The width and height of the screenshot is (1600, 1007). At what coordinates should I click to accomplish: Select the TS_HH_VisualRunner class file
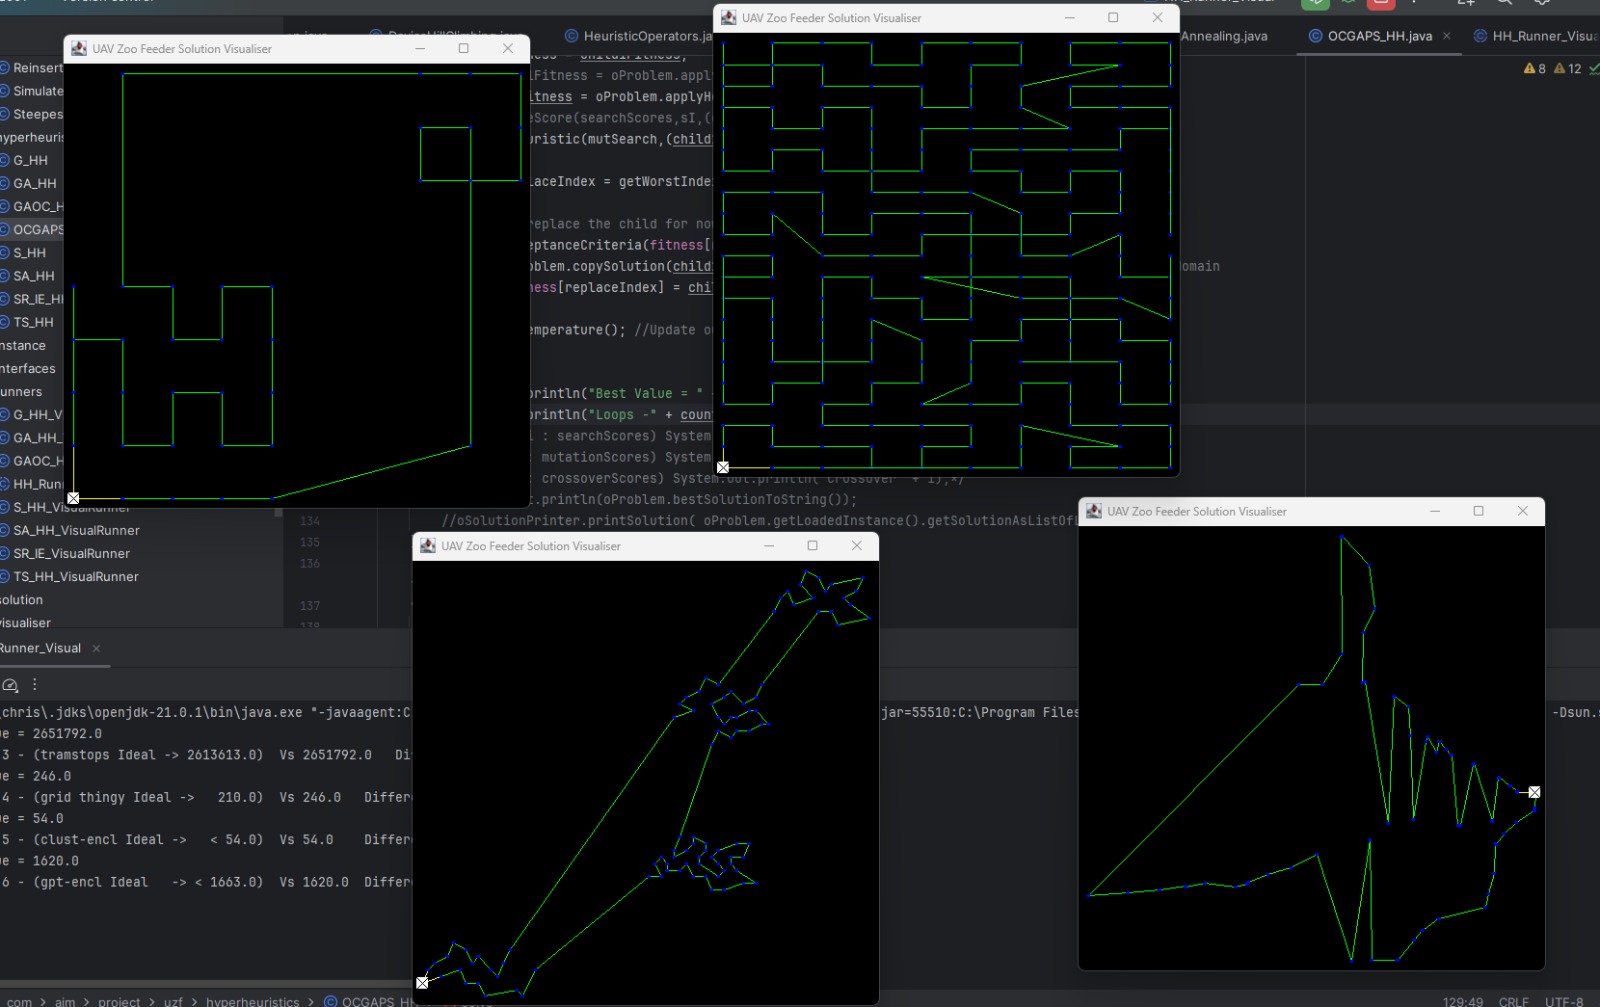[76, 576]
